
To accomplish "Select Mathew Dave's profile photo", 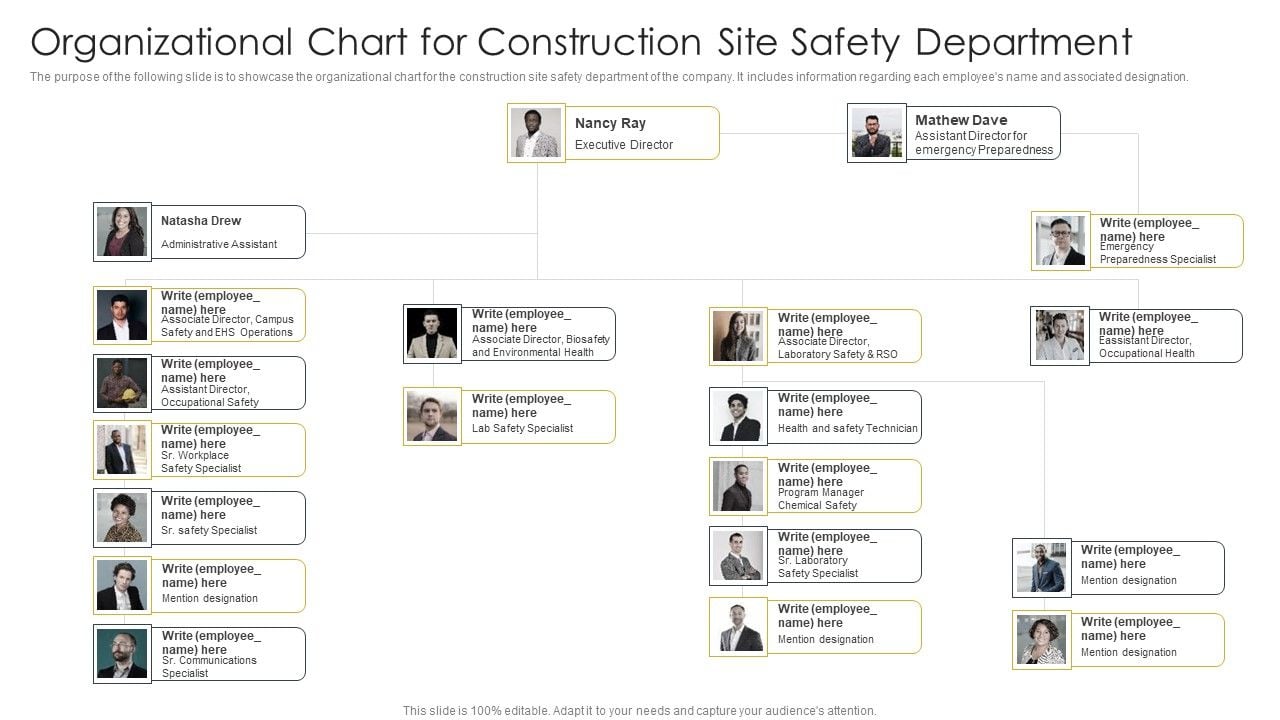I will click(x=876, y=133).
